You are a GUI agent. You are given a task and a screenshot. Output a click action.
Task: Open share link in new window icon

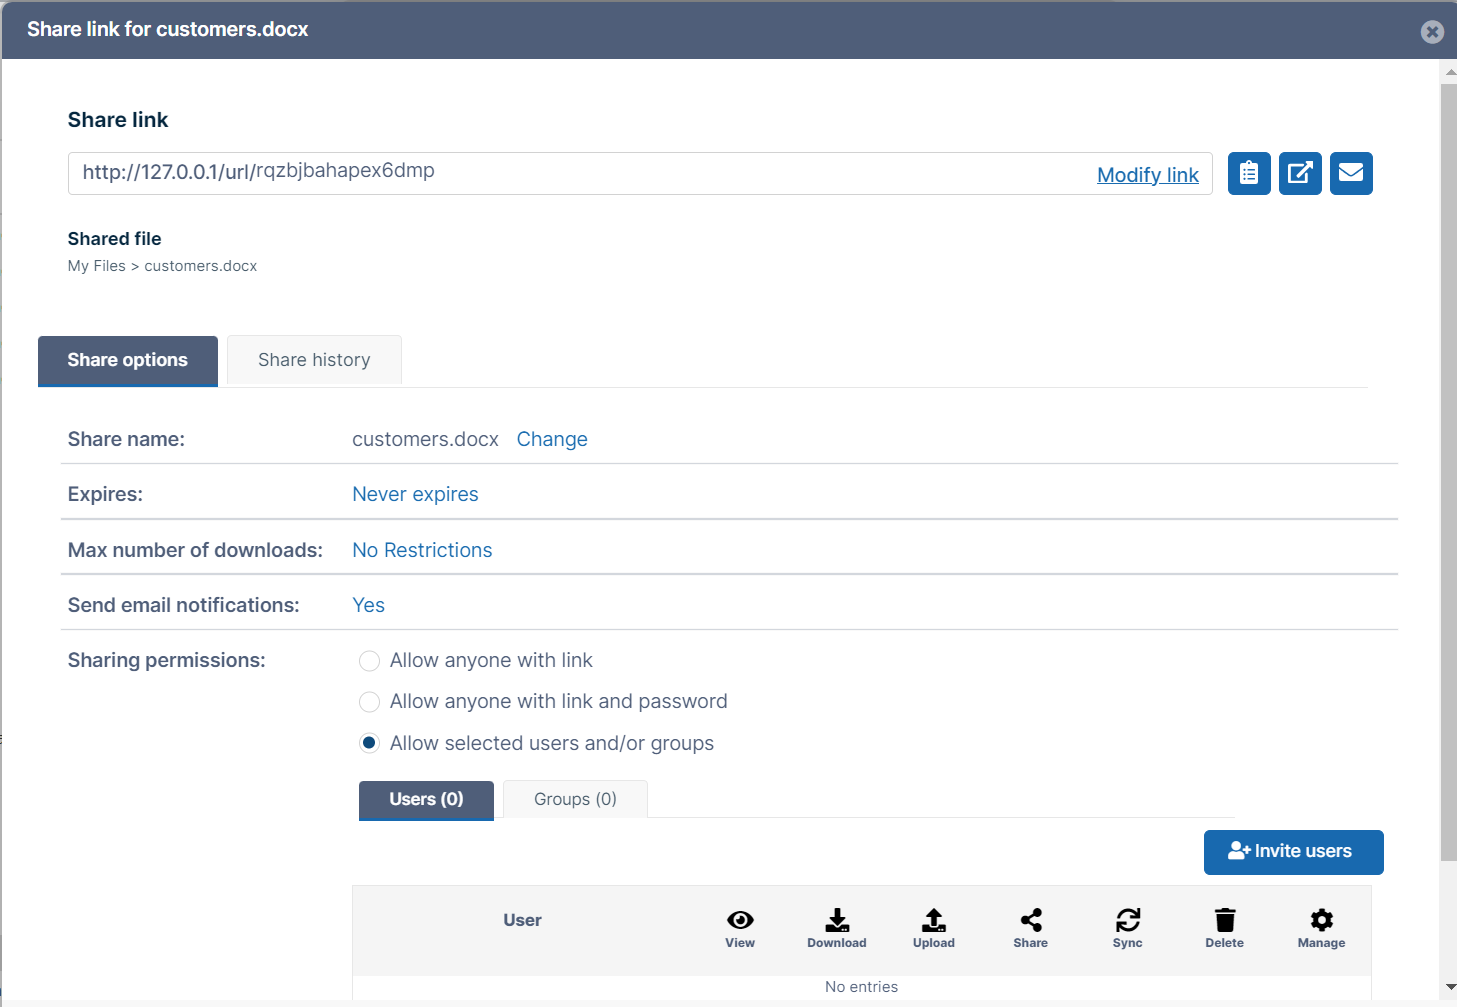pyautogui.click(x=1300, y=173)
